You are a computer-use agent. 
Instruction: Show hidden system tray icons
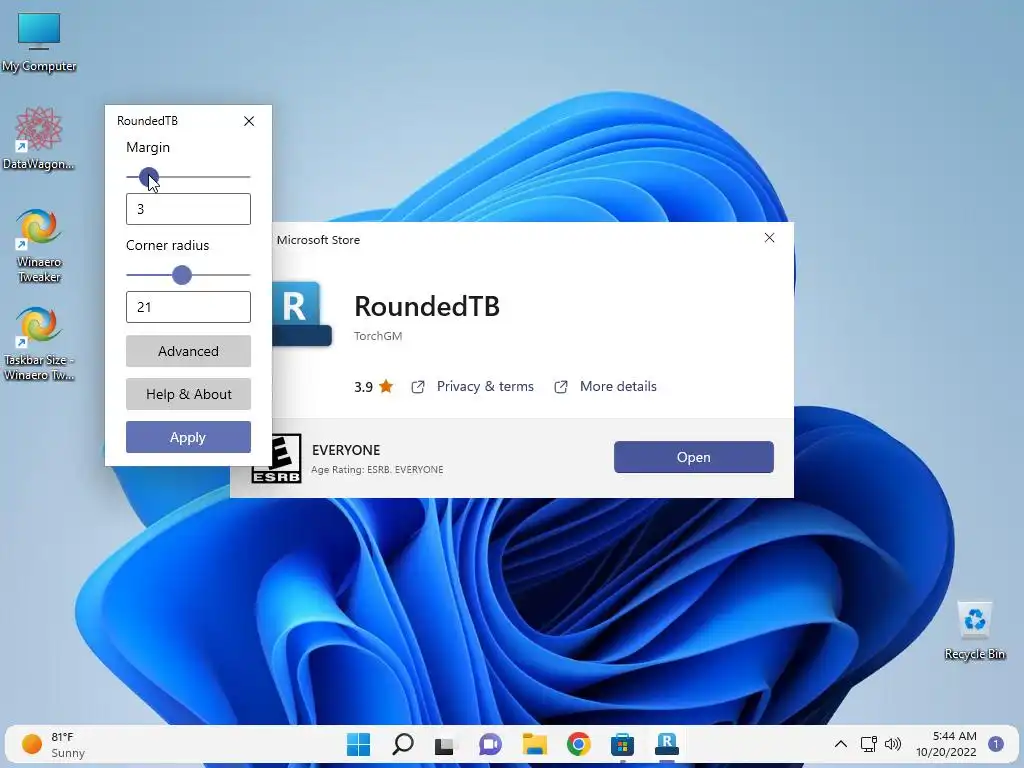tap(841, 744)
